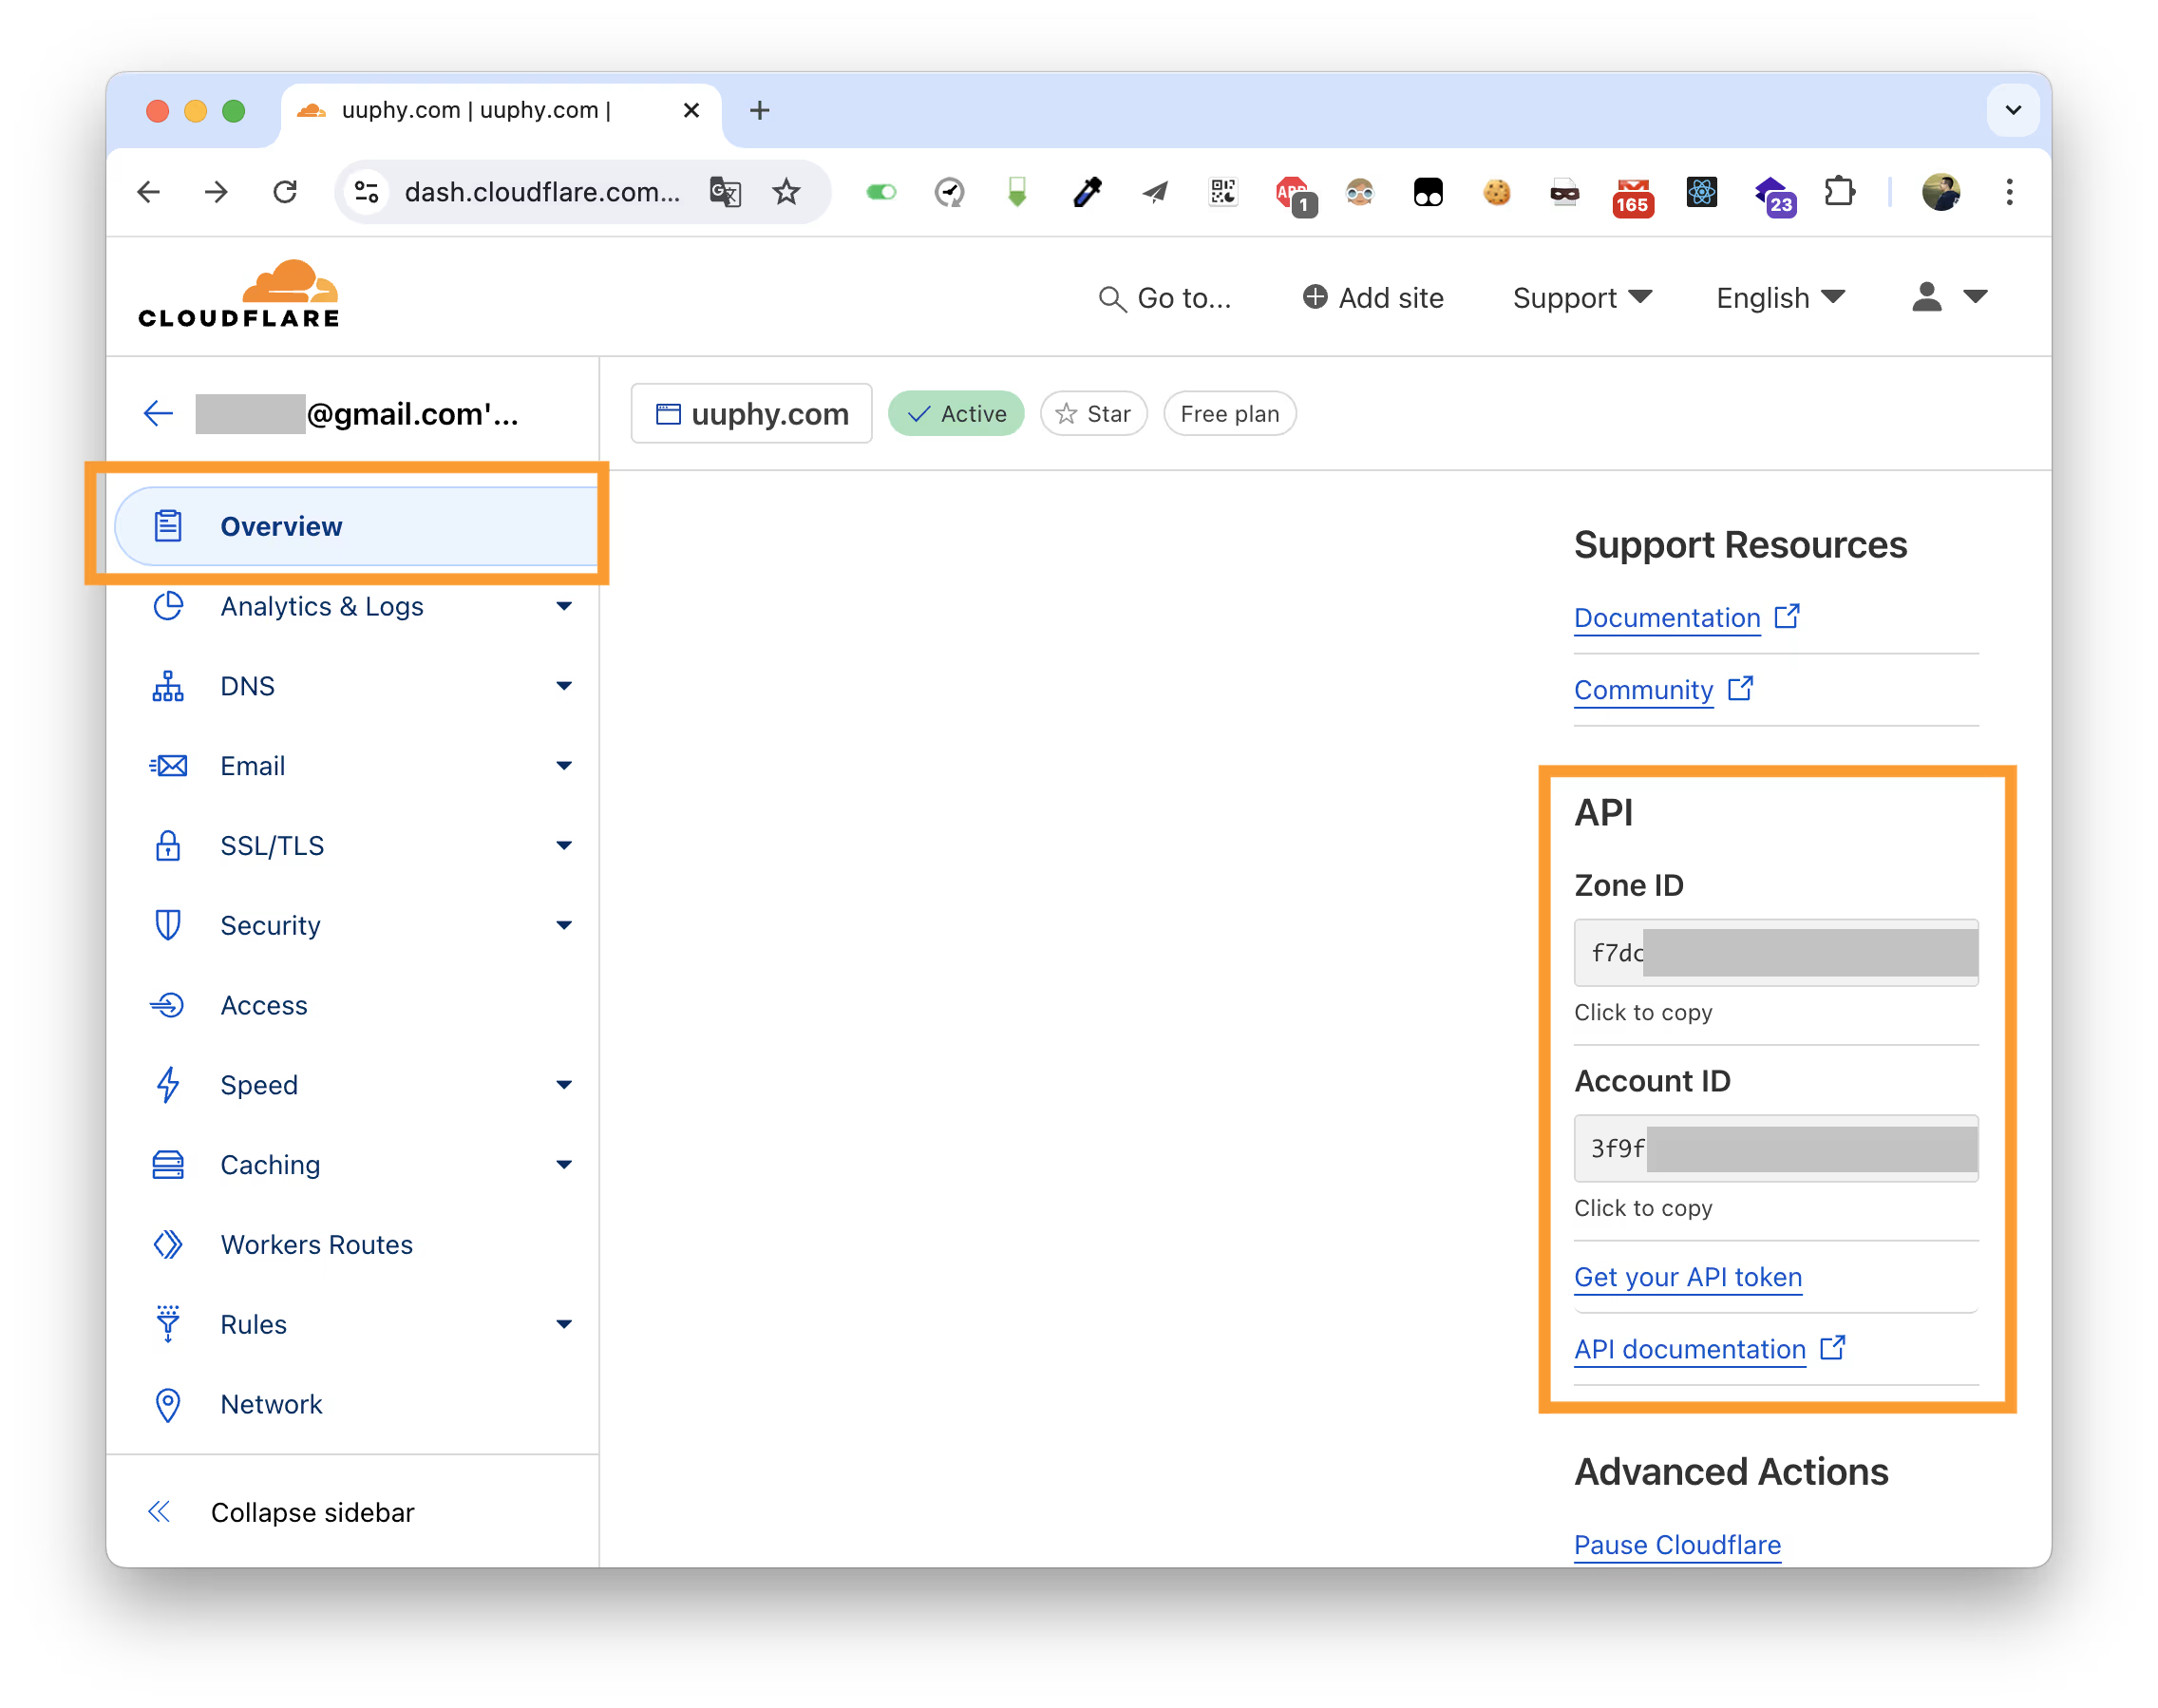This screenshot has height=1708, width=2158.
Task: Open the Security sidebar item
Action: [270, 926]
